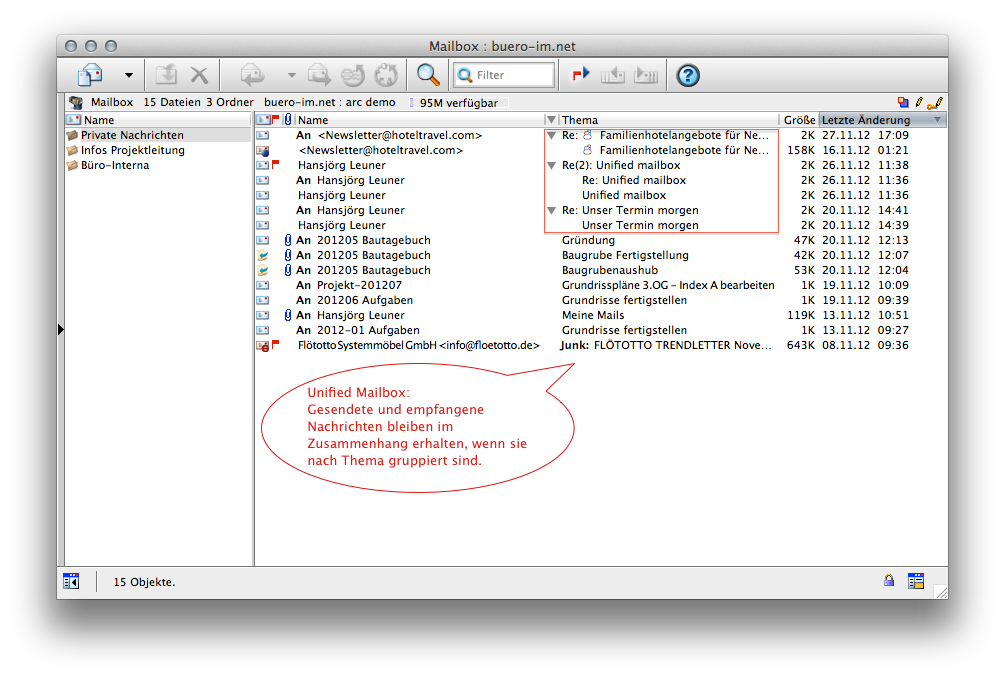Click the attachment paperclip column header
Screen dimensions: 1005x678
click(x=288, y=120)
